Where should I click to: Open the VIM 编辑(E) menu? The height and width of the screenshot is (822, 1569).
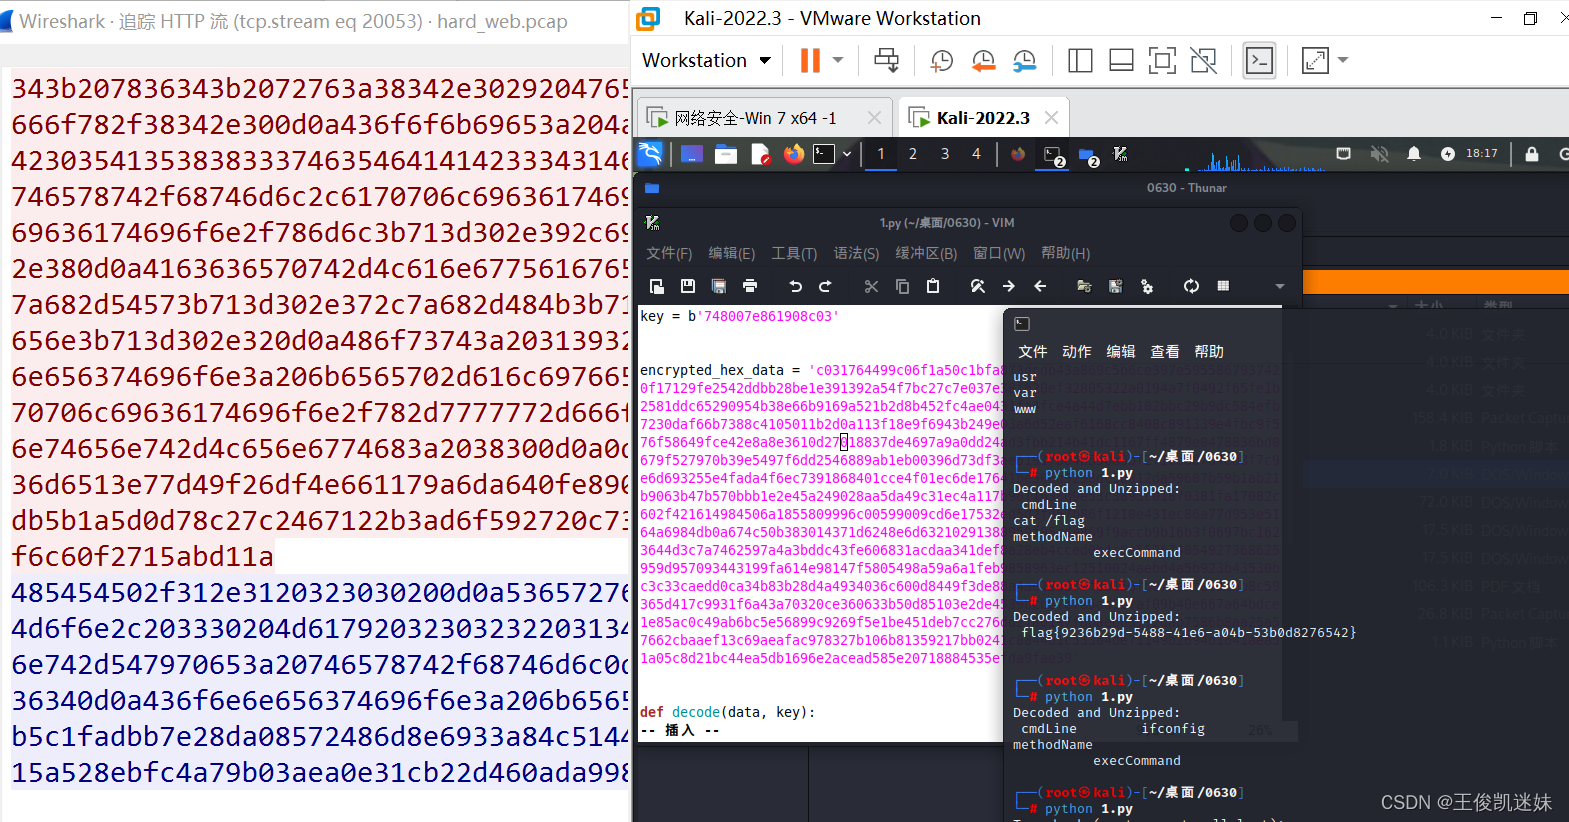(732, 254)
